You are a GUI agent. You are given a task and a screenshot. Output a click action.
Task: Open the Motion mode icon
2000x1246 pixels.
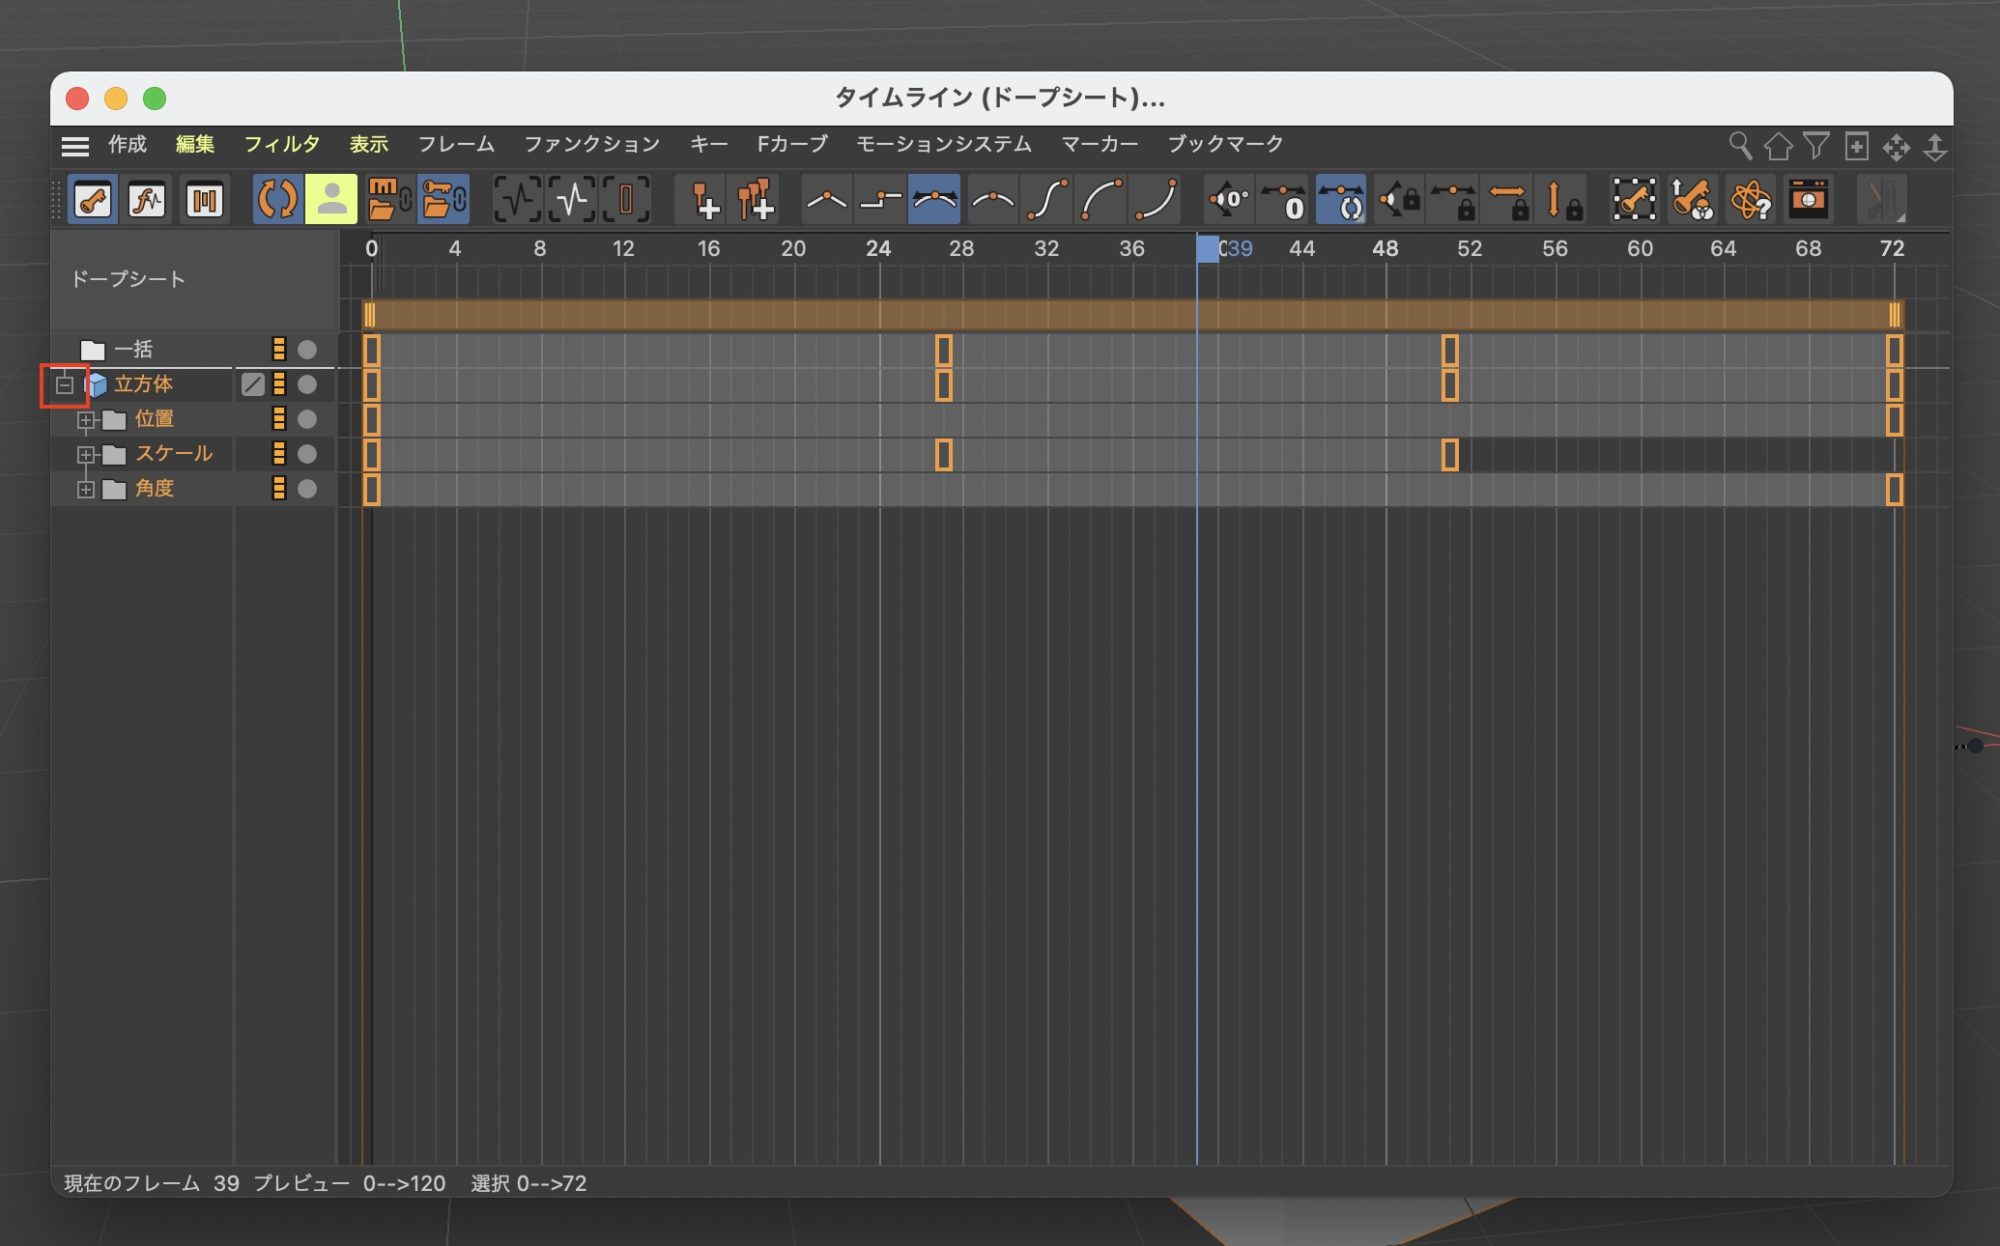coord(204,199)
